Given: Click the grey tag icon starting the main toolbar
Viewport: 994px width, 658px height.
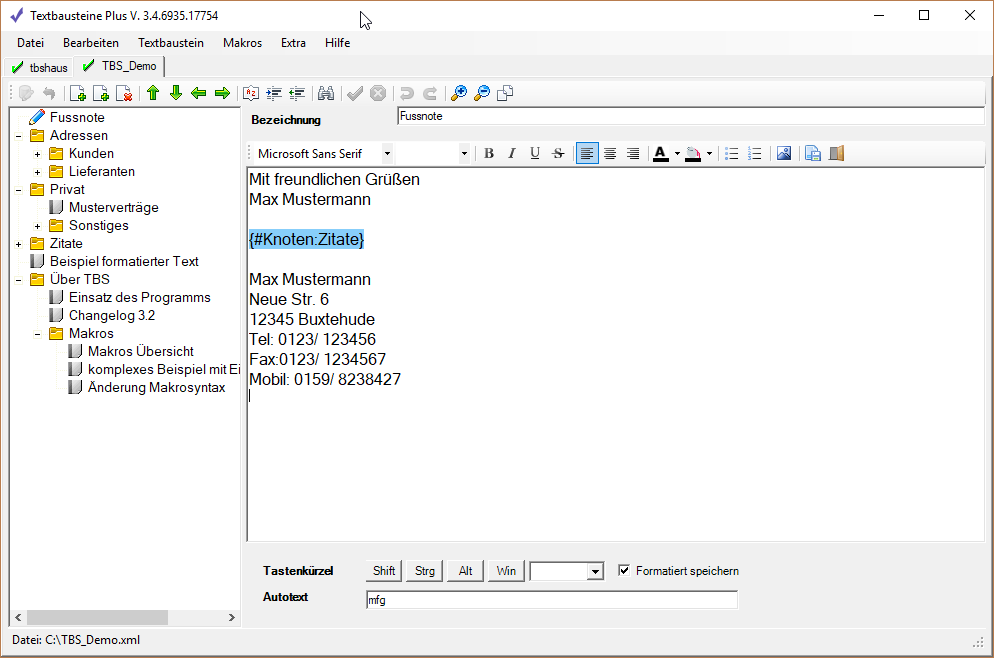Looking at the screenshot, I should click(26, 93).
